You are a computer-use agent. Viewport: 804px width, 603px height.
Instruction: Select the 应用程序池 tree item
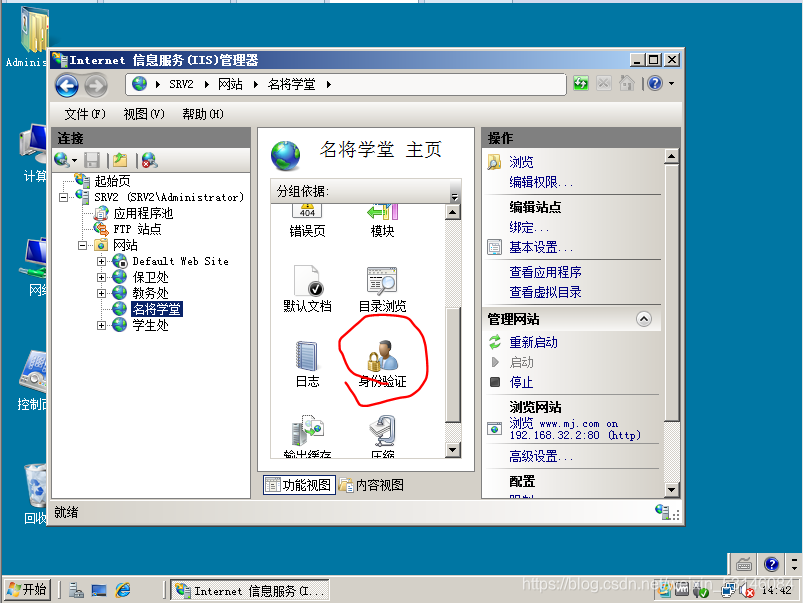pos(143,213)
